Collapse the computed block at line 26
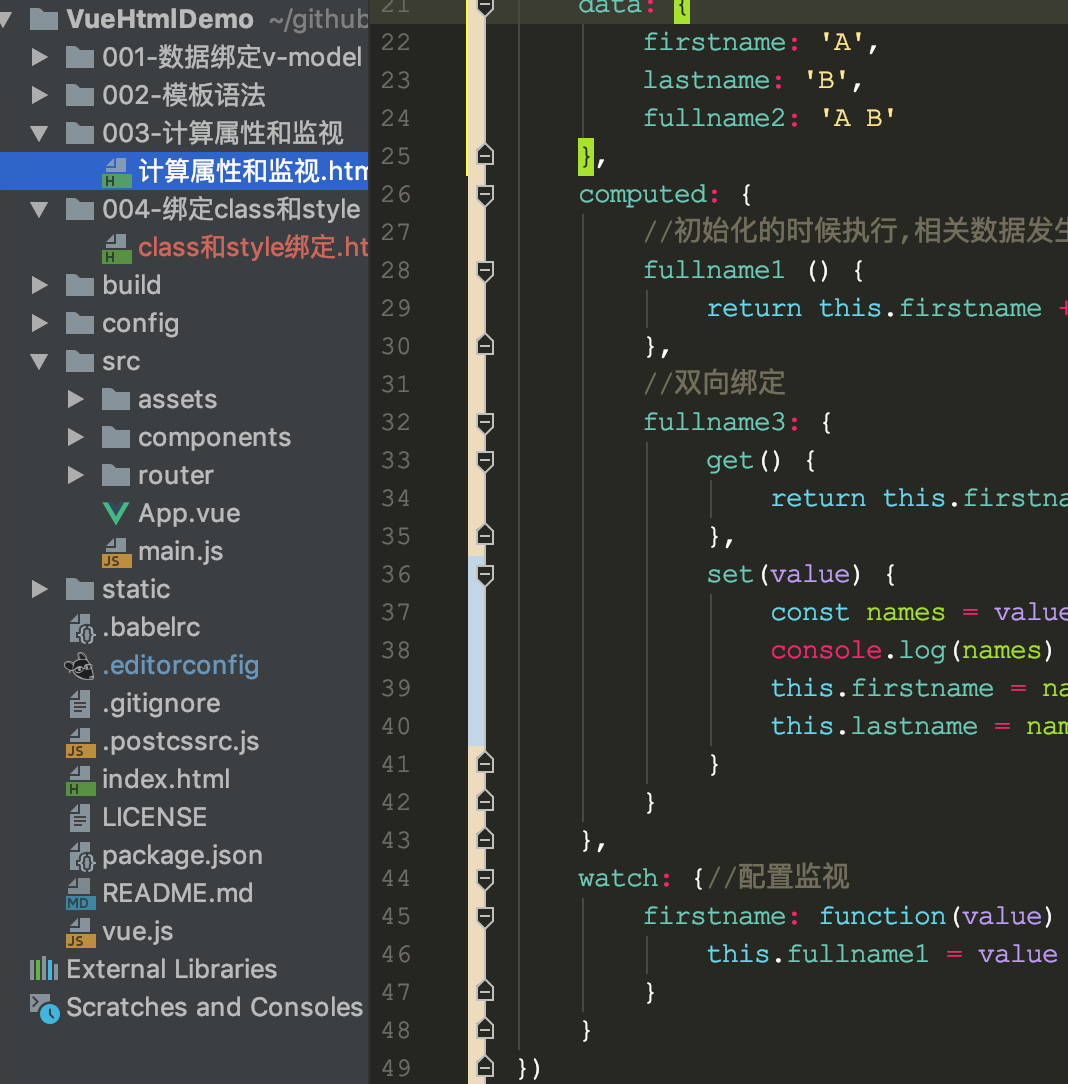The image size is (1068, 1084). [x=485, y=195]
